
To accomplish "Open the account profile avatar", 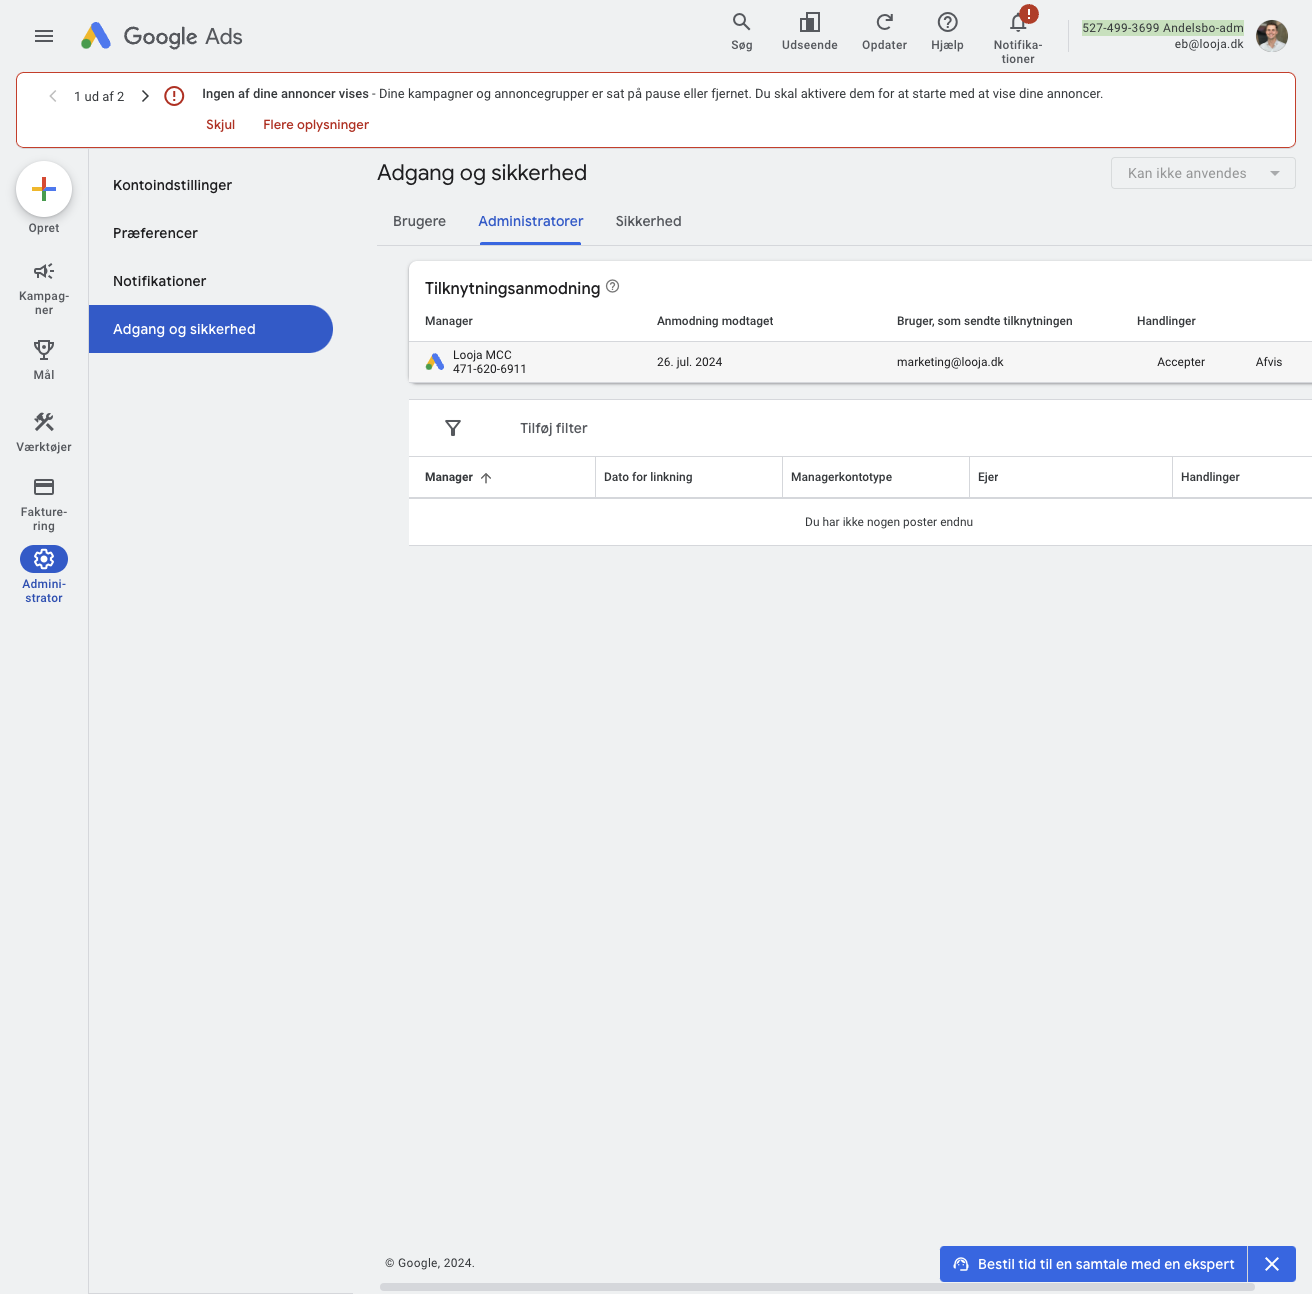I will [1272, 36].
